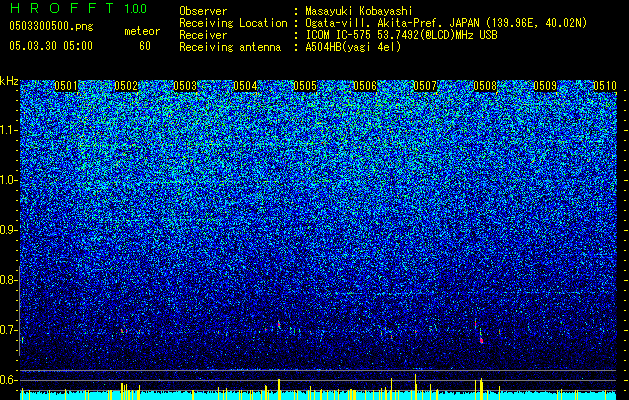Click the HROFFT 1.0.0 title text
The image size is (629, 400).
[x=78, y=8]
